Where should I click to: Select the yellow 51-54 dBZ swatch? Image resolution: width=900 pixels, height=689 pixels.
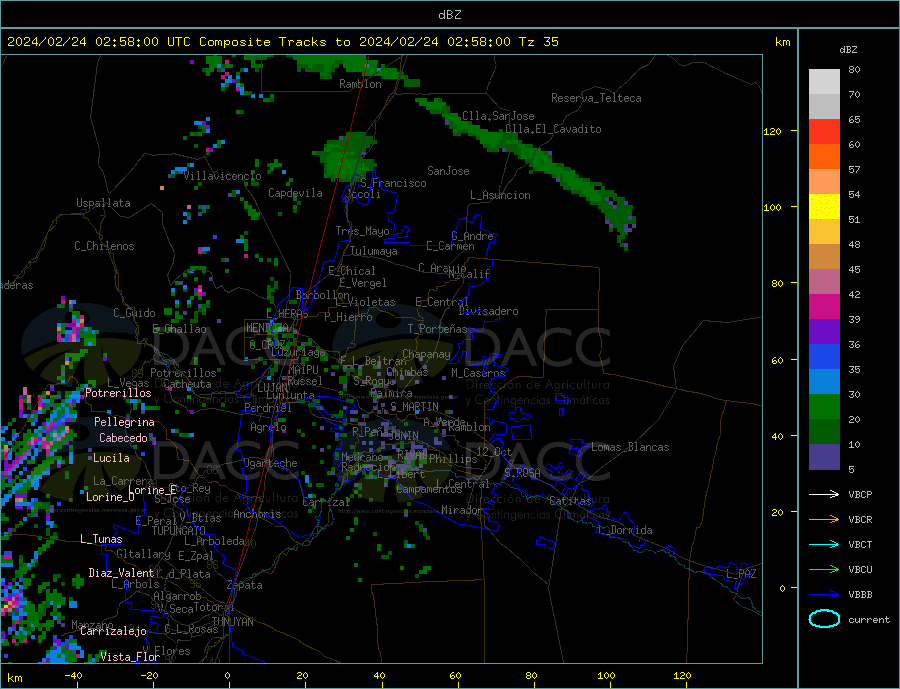(x=824, y=207)
